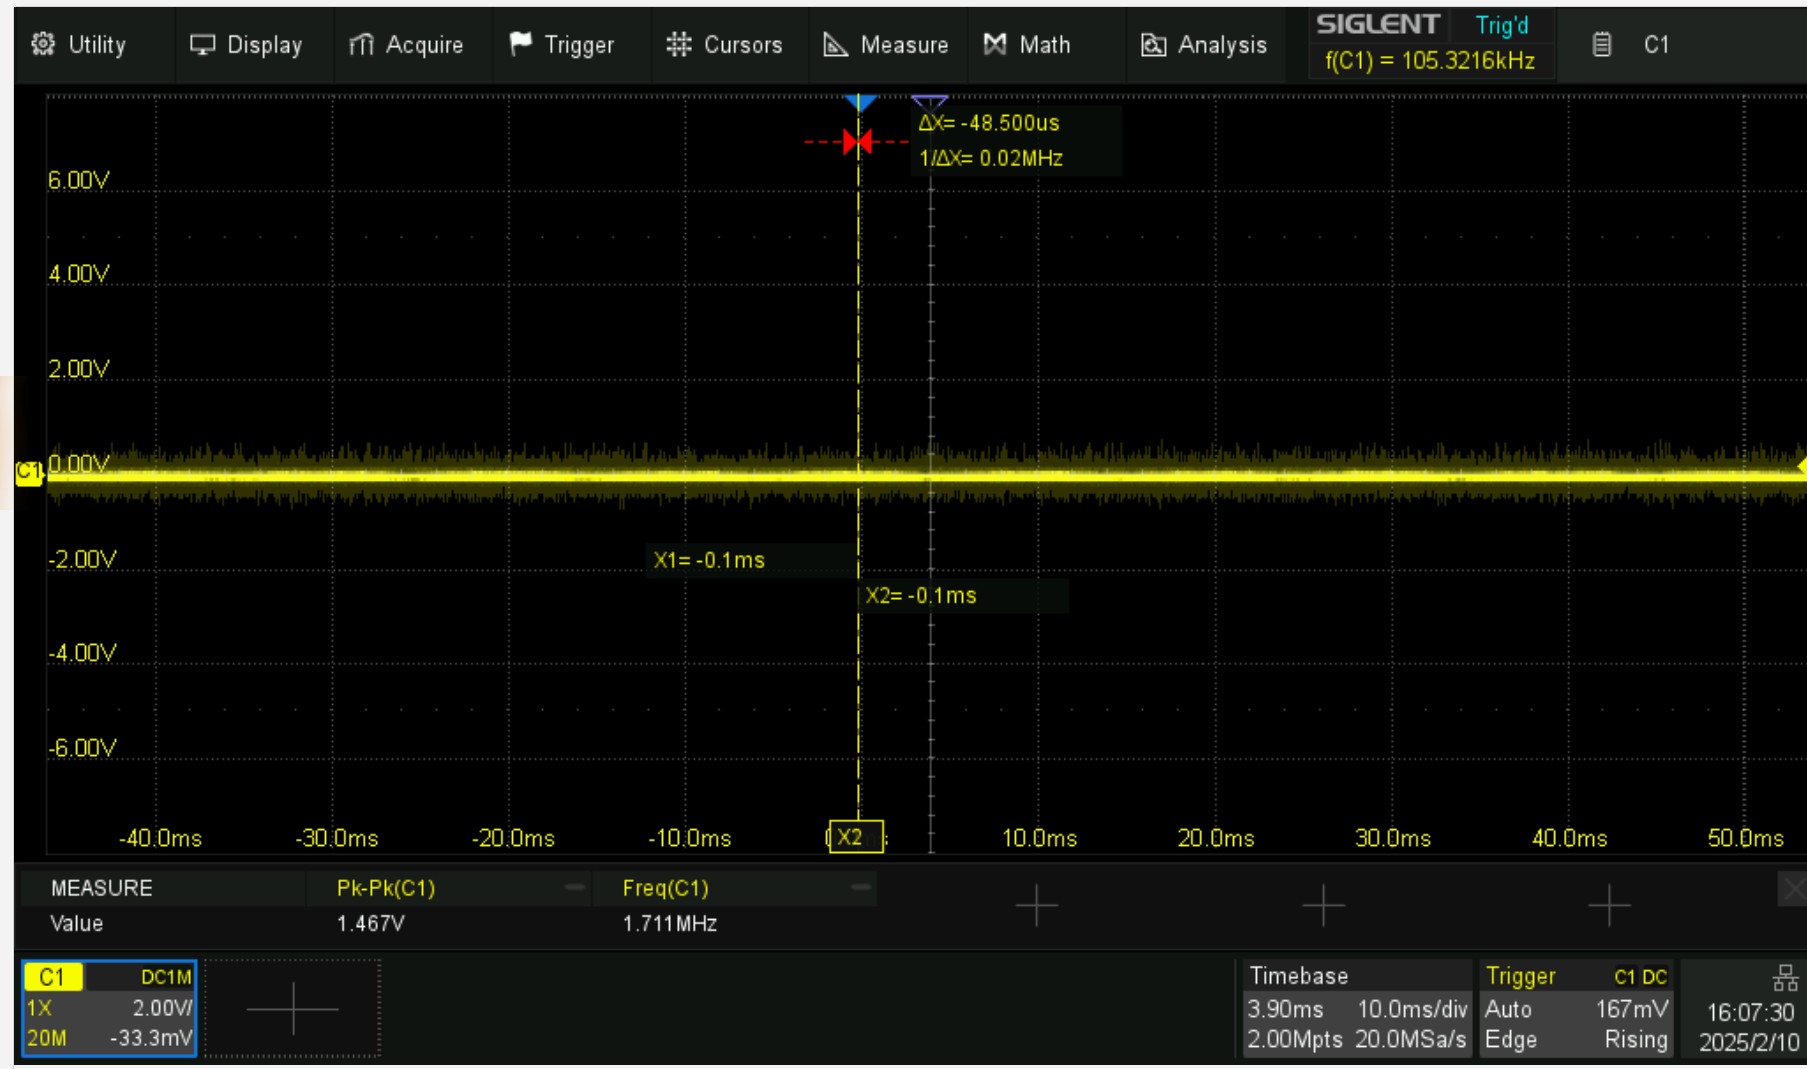Click the Acquire waveform icon
The image size is (1807, 1069).
coord(361,45)
